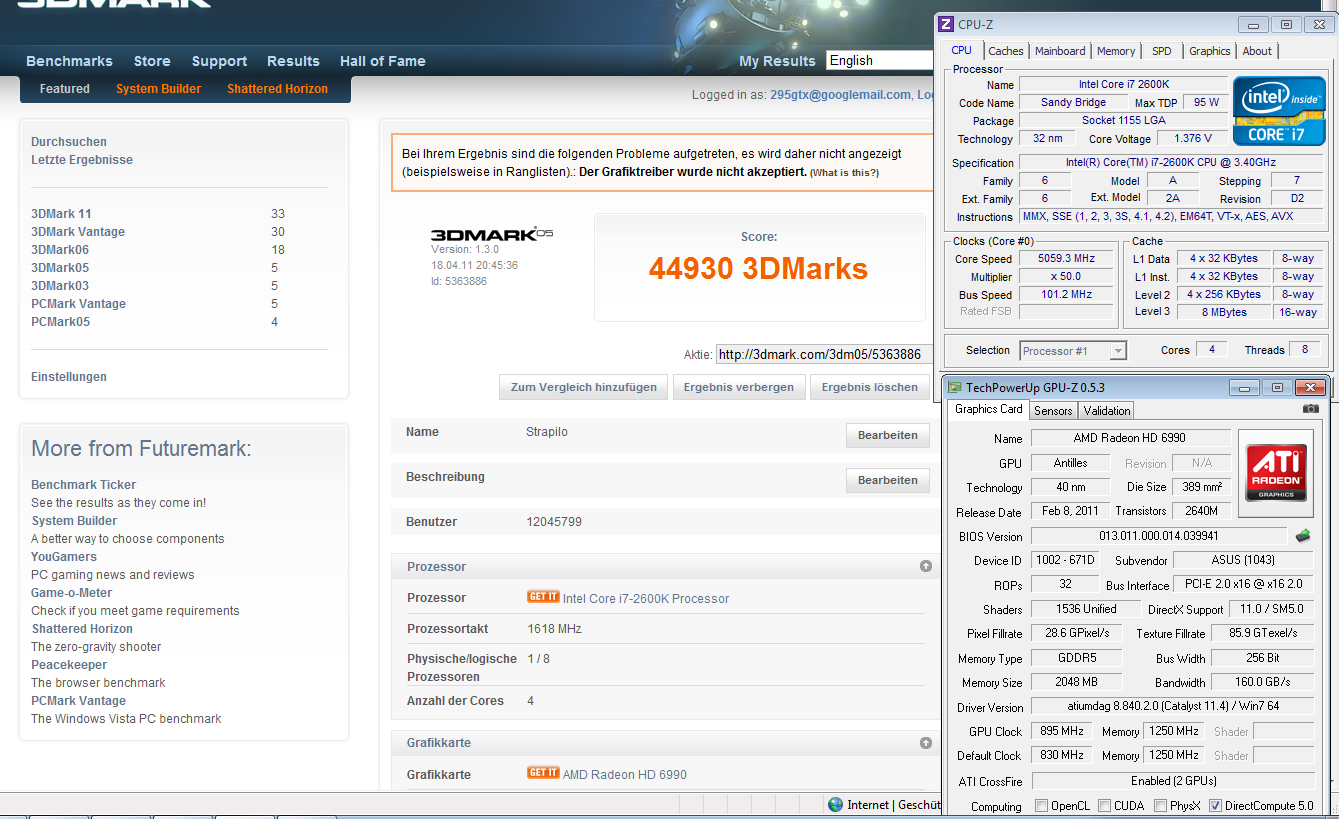Switch to CPU-Z About tab
This screenshot has height=819, width=1339.
[1257, 51]
